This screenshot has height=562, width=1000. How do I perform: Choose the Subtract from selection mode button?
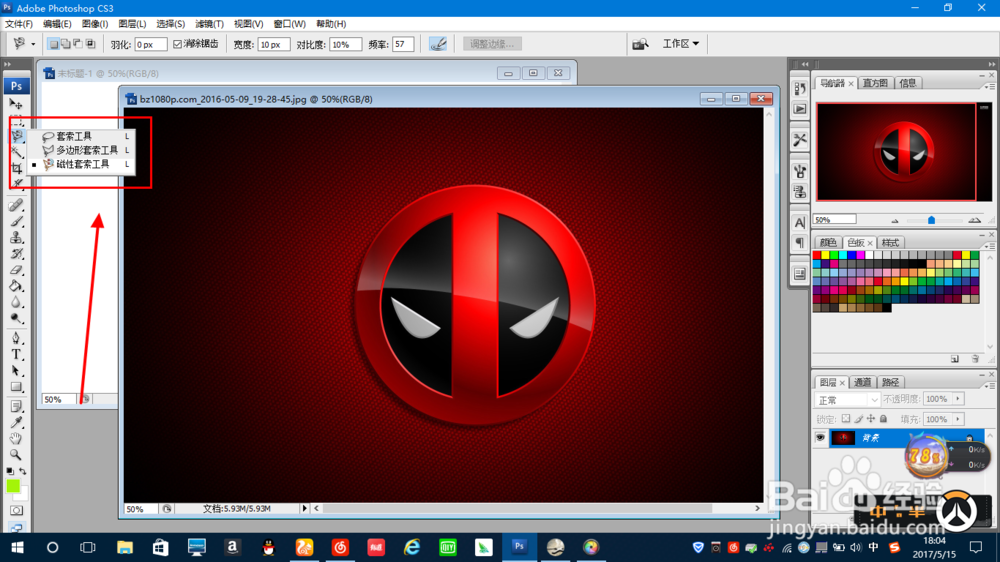pyautogui.click(x=78, y=44)
